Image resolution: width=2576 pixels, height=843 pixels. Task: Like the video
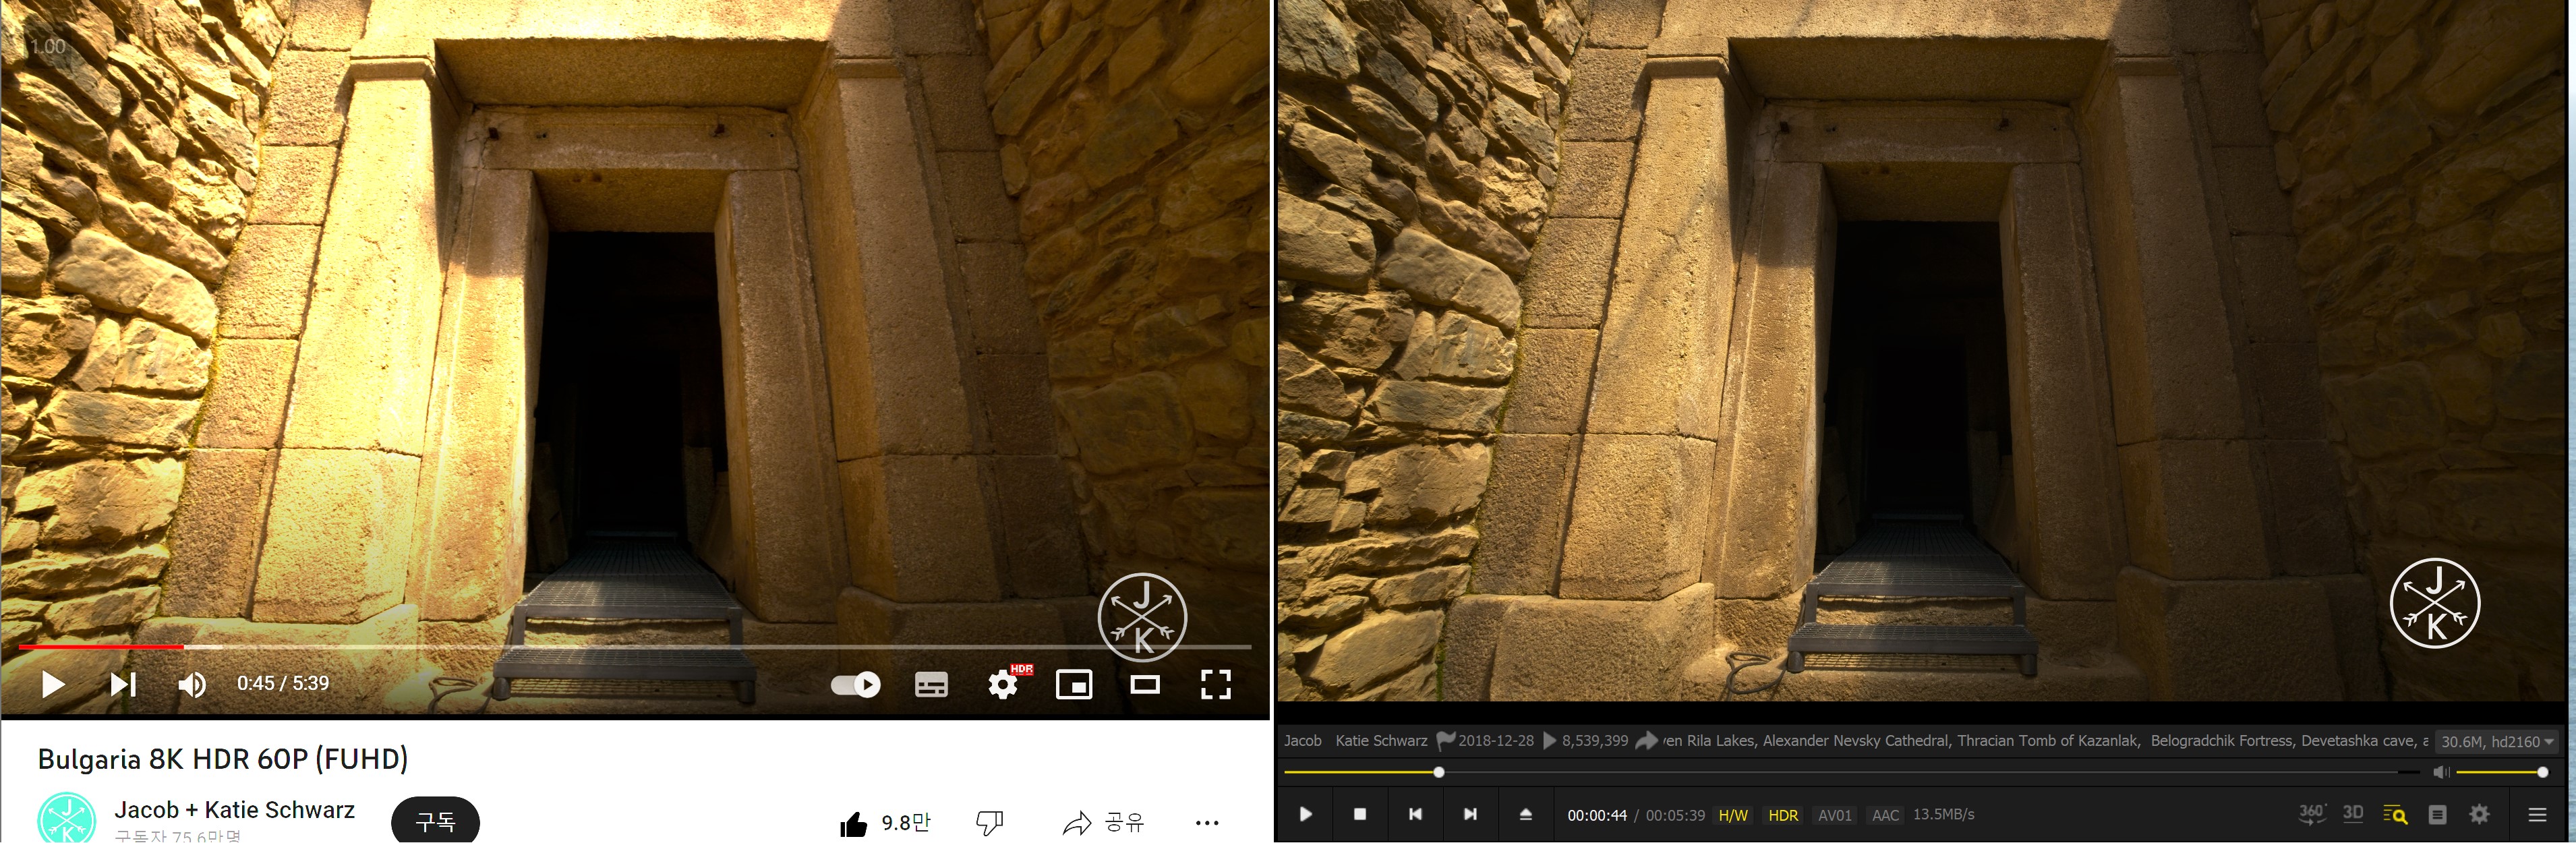[x=854, y=823]
